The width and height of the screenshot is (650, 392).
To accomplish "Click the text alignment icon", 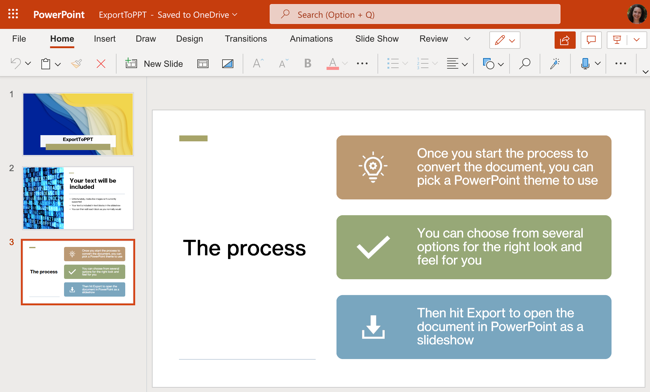I will pos(452,64).
